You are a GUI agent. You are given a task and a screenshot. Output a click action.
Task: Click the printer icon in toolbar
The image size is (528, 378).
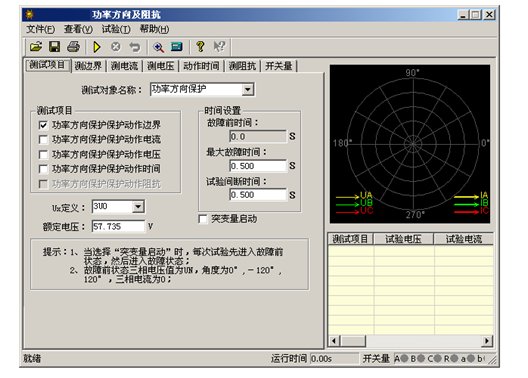click(73, 46)
